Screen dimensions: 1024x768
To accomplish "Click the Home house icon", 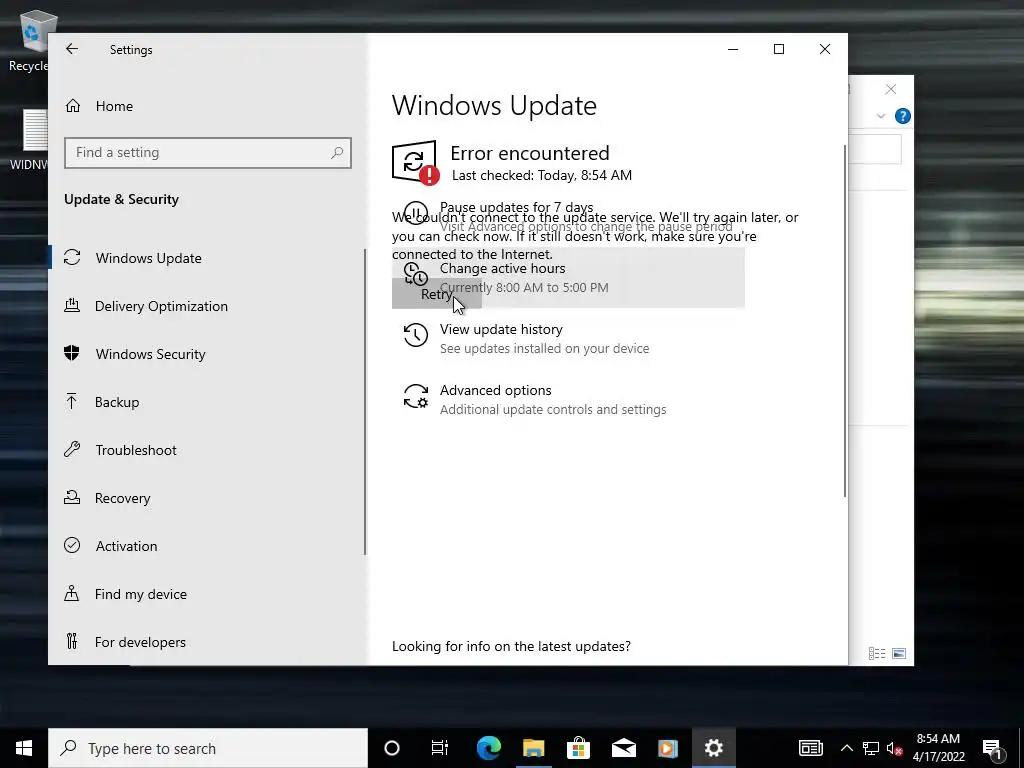I will point(72,106).
